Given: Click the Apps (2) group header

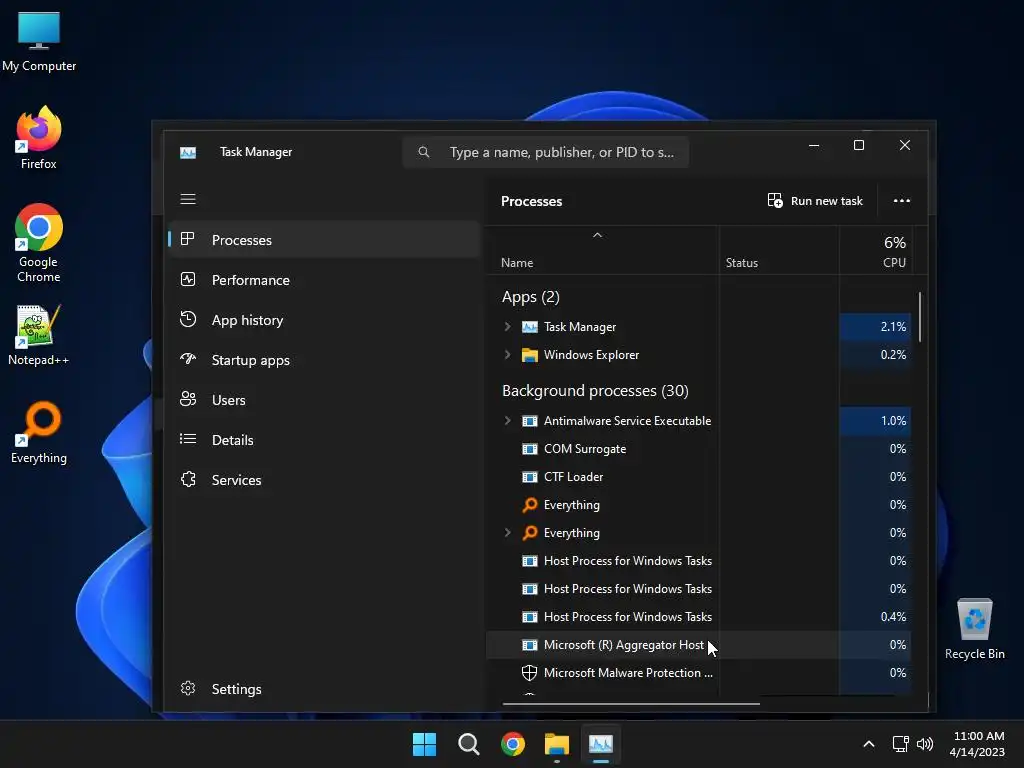Looking at the screenshot, I should (x=530, y=297).
